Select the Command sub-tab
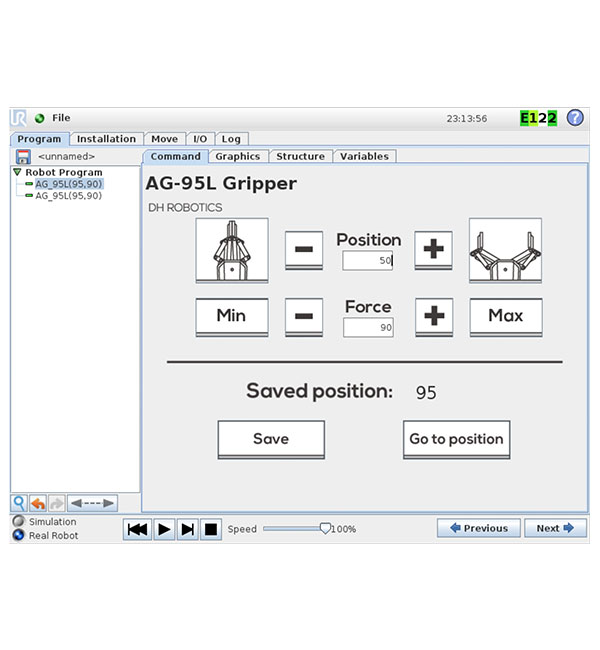The height and width of the screenshot is (650, 600). click(x=175, y=156)
